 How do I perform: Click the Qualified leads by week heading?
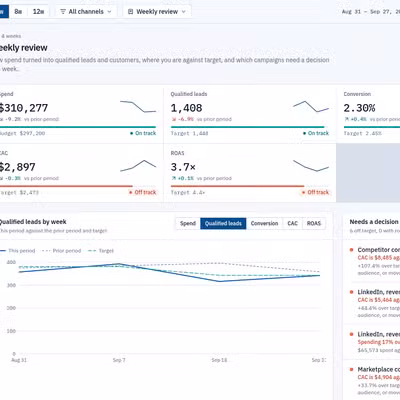[x=33, y=222]
